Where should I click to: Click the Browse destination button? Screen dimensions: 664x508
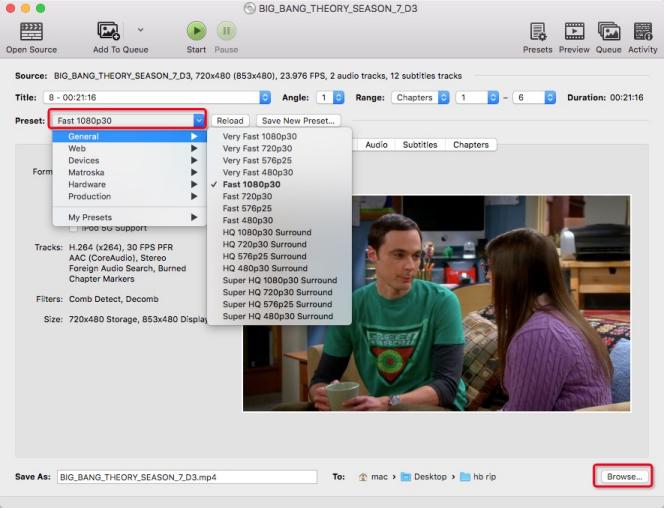tap(623, 477)
